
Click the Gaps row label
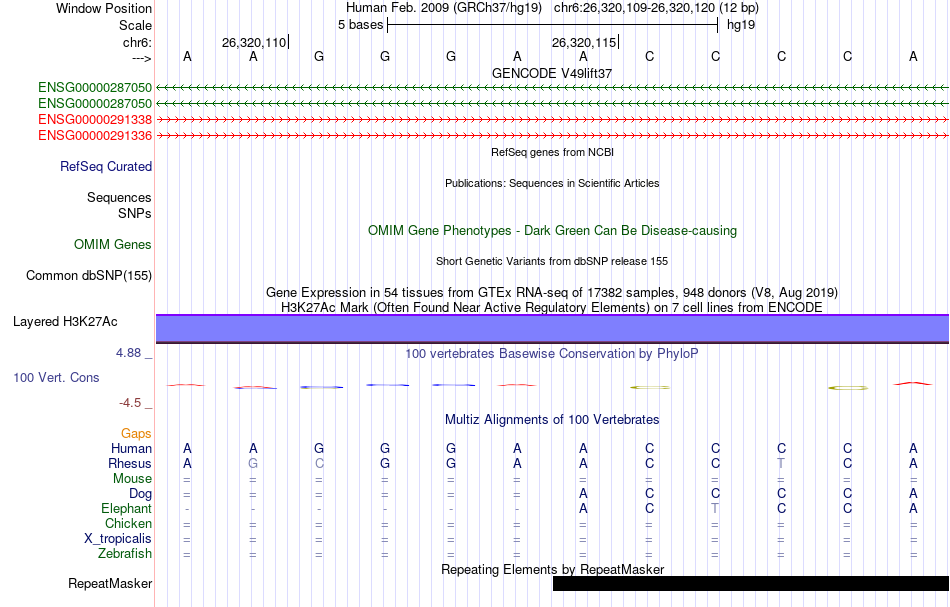coord(136,433)
